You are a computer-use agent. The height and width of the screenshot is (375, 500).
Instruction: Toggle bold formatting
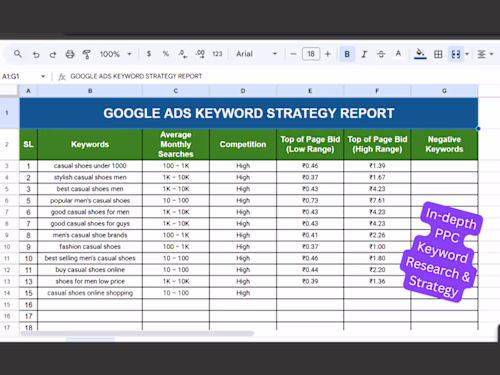click(x=347, y=54)
